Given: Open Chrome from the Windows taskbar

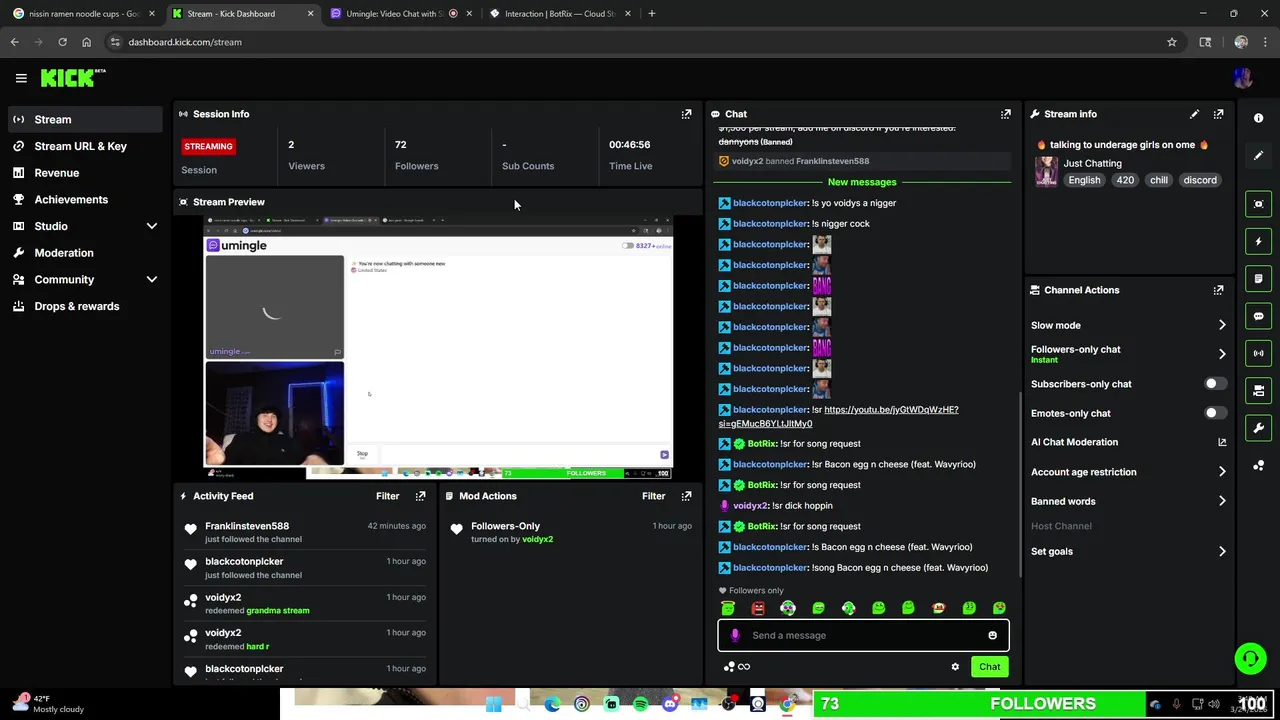Looking at the screenshot, I should (787, 704).
